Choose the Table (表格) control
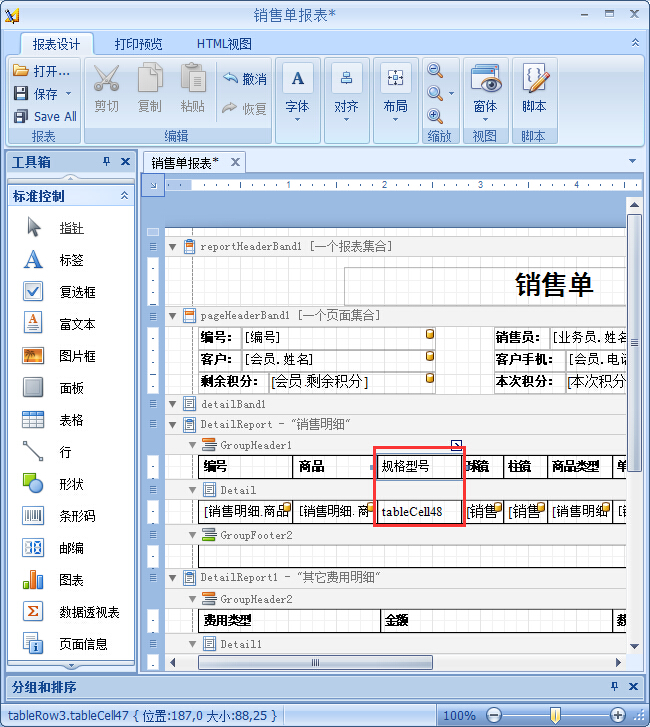 [x=70, y=420]
